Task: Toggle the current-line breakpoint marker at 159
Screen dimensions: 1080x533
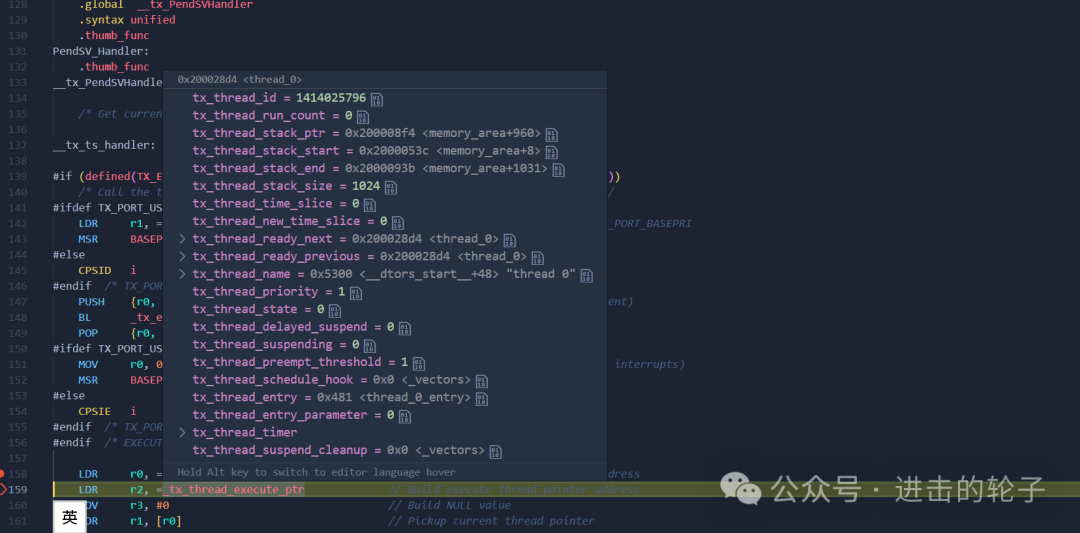Action: 3,490
